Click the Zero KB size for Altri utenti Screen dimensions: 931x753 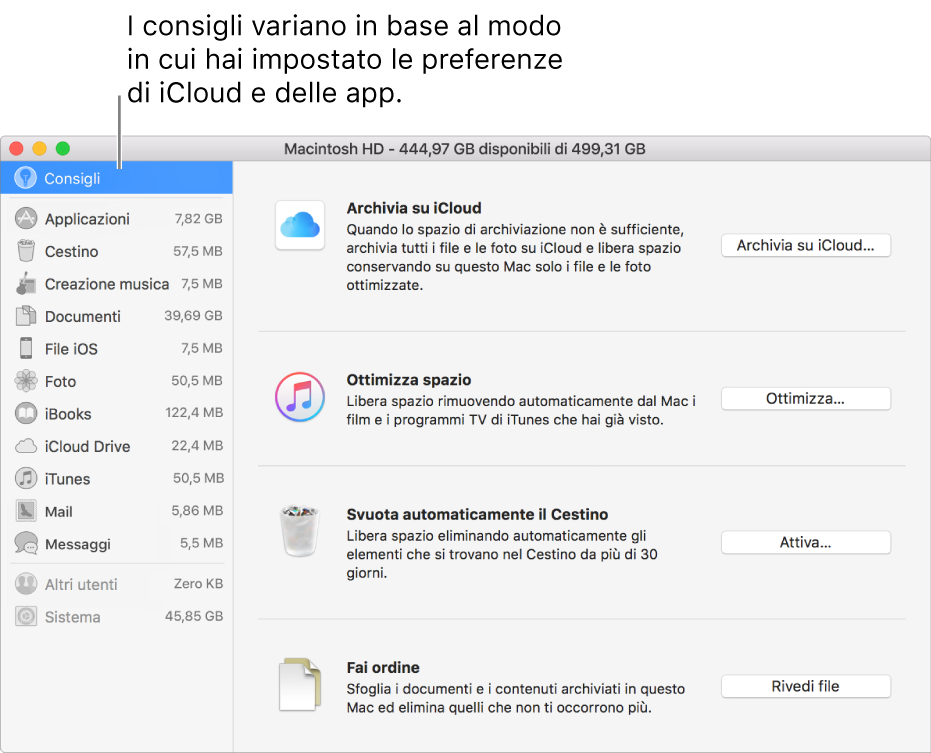[x=198, y=584]
